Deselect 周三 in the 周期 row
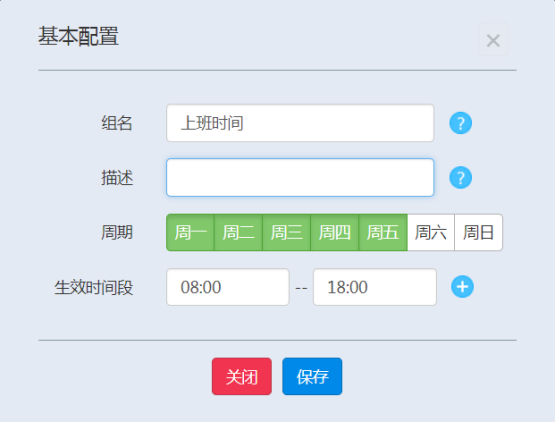This screenshot has height=422, width=555. pyautogui.click(x=287, y=233)
